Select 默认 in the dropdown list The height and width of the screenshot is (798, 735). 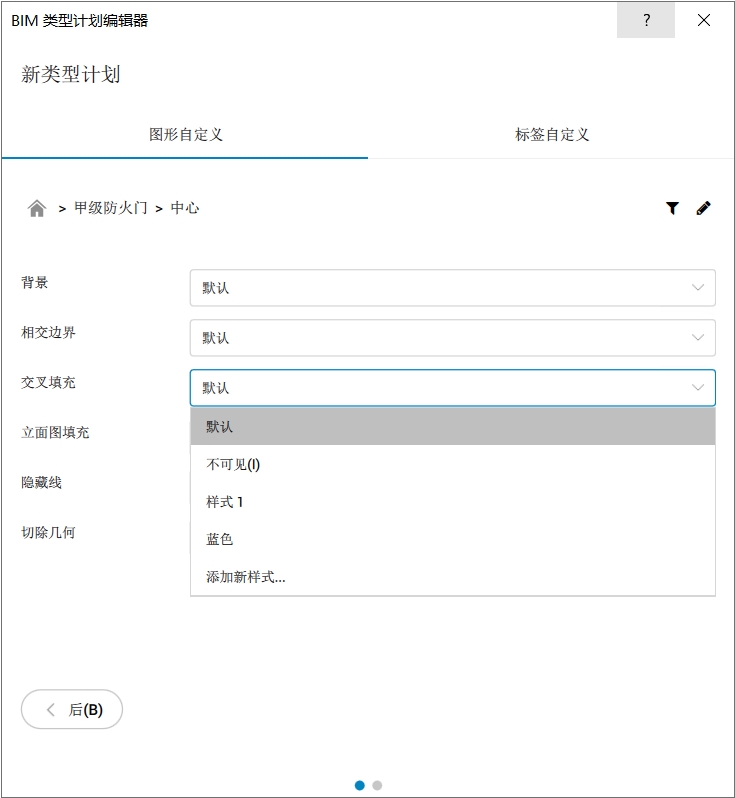(453, 426)
